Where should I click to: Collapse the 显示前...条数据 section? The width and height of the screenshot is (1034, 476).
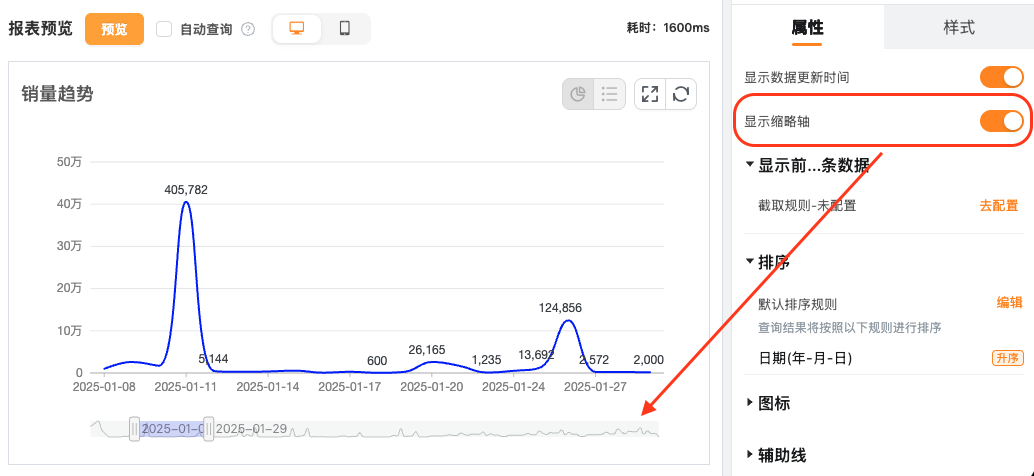tap(750, 165)
